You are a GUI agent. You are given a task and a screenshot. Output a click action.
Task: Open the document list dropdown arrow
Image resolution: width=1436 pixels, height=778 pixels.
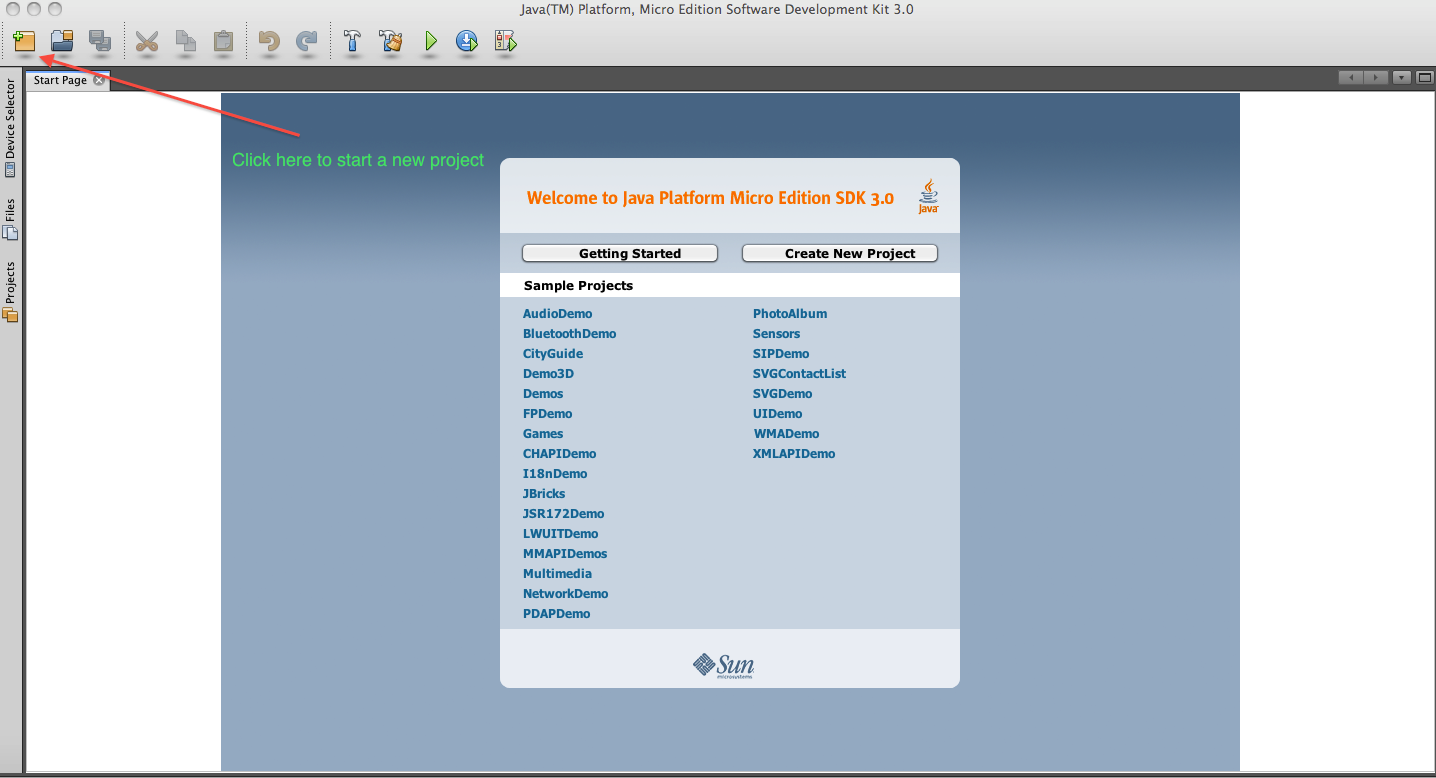1402,77
